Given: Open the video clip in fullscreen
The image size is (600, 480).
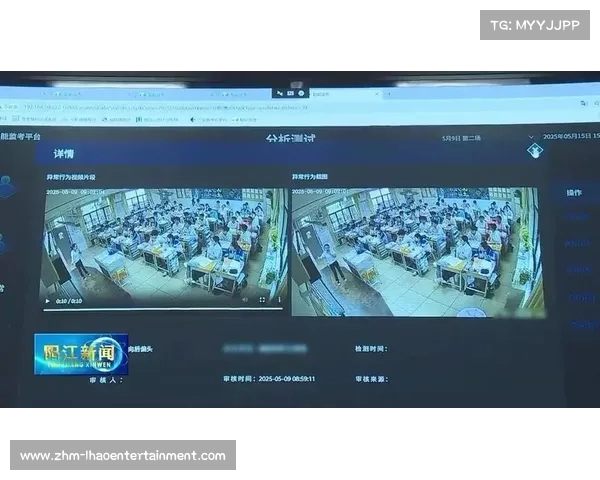Looking at the screenshot, I should [x=262, y=300].
